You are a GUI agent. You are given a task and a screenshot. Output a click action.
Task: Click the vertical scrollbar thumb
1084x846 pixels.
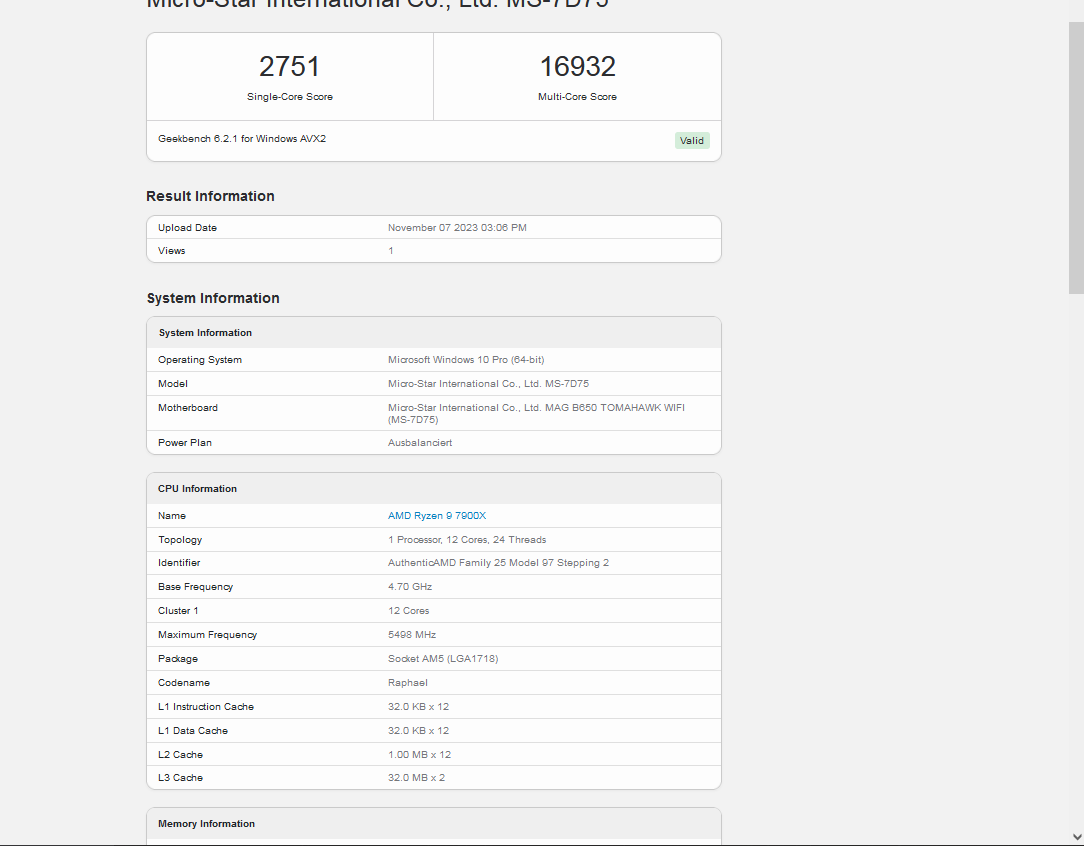pos(1076,158)
